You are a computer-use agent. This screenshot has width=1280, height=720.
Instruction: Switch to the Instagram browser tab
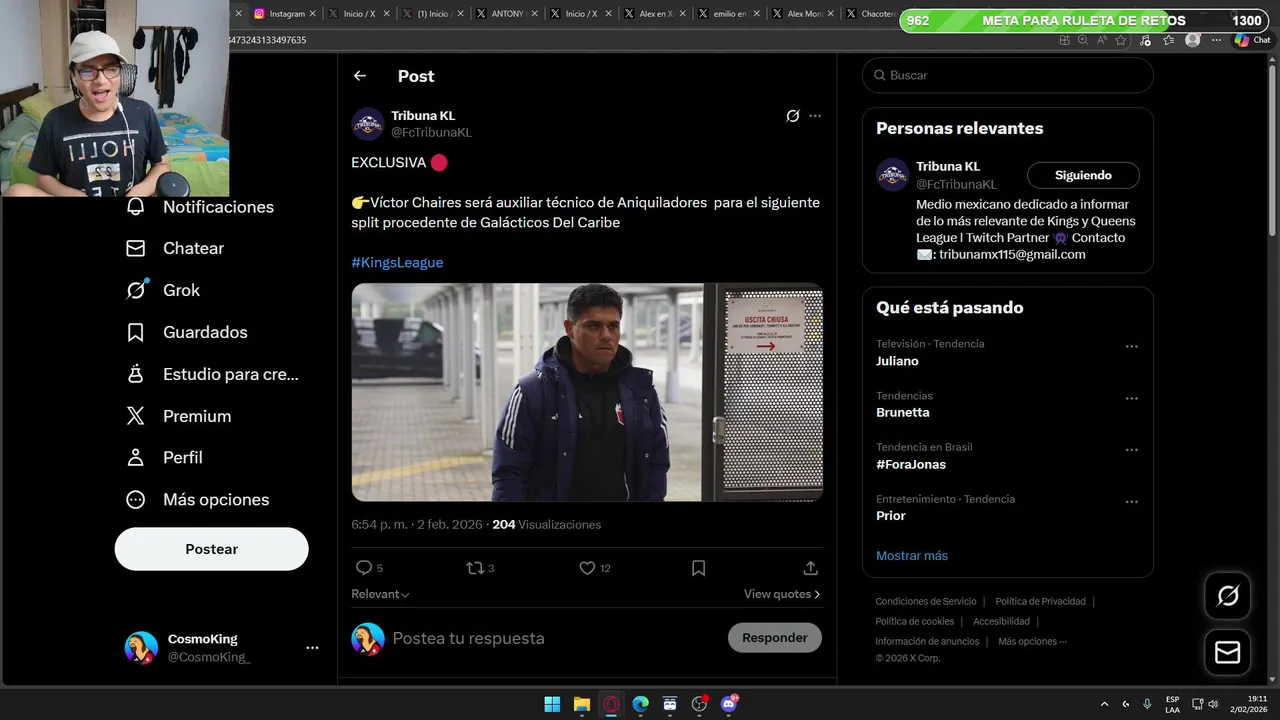(x=286, y=14)
